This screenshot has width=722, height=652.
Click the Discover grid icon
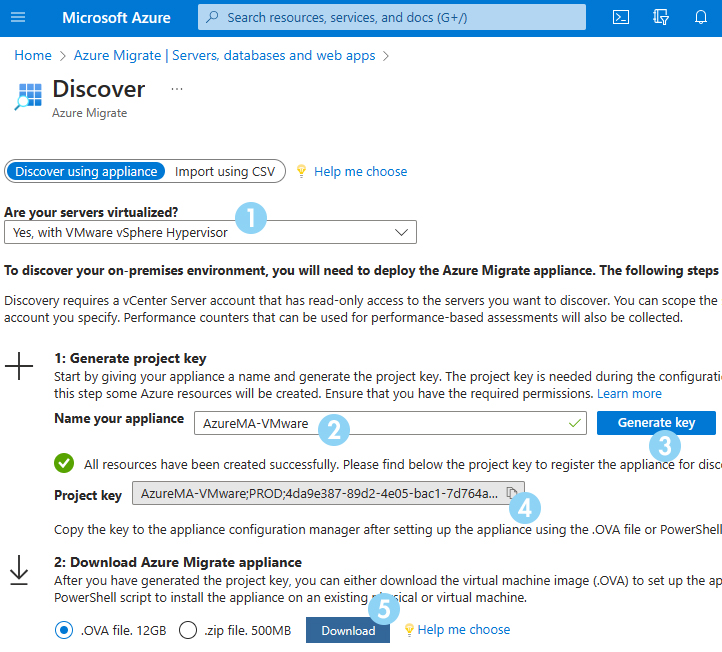pyautogui.click(x=29, y=96)
